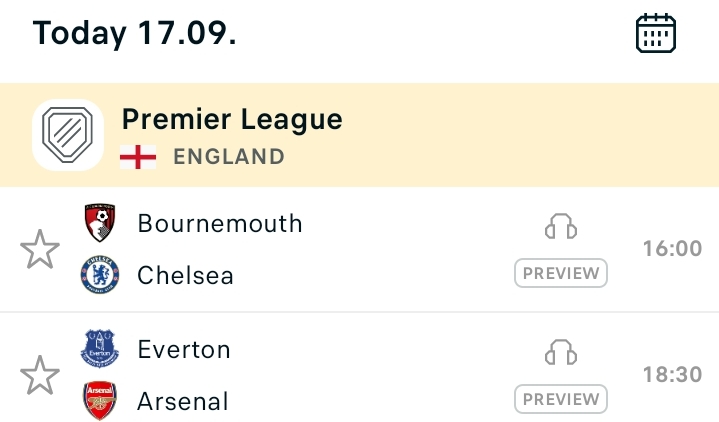Open the Everton vs Arsenal preview

(561, 399)
